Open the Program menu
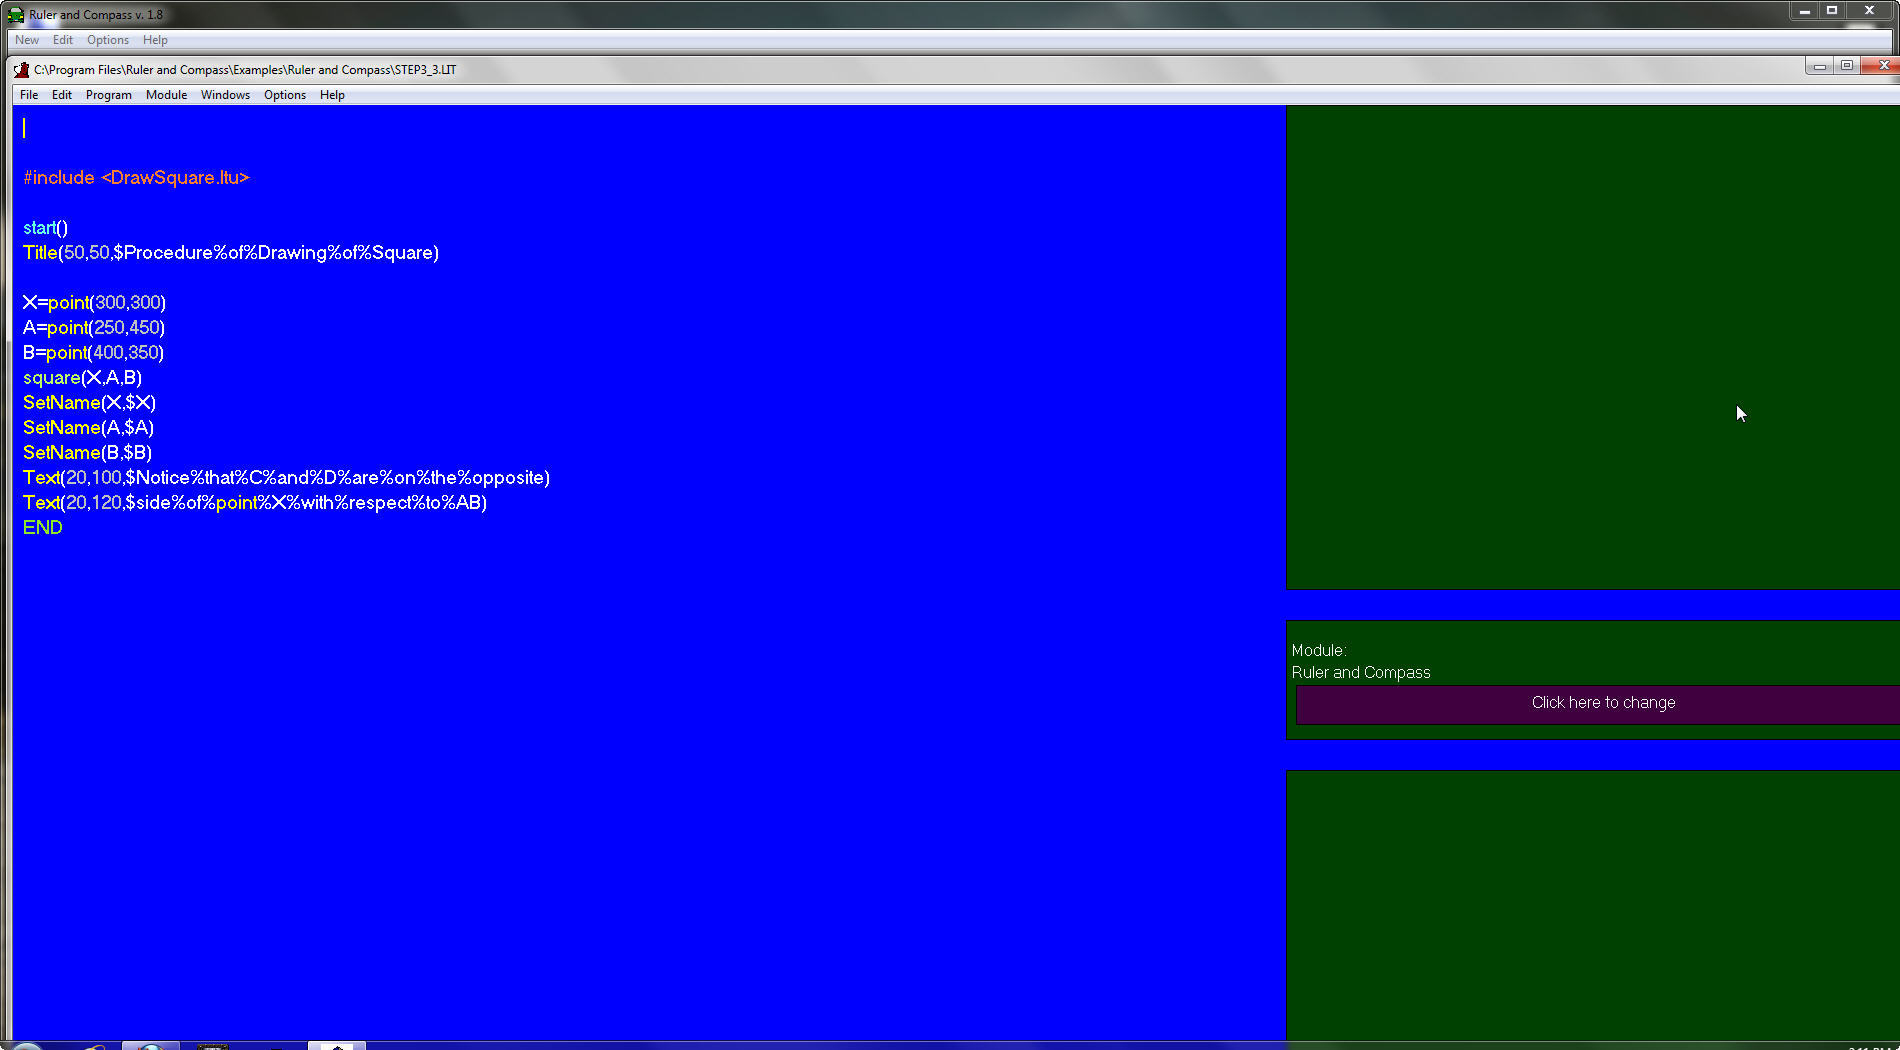The width and height of the screenshot is (1900, 1050). tap(108, 95)
